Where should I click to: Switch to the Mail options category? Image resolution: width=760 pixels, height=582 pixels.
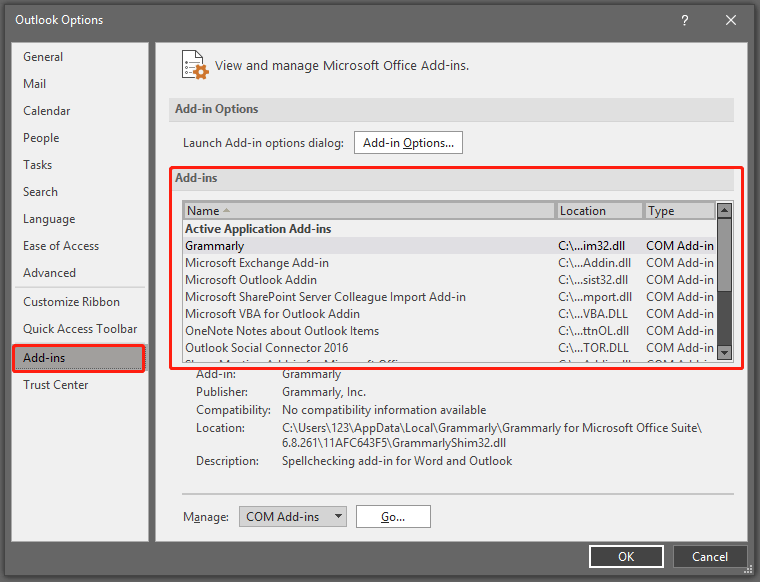[35, 84]
